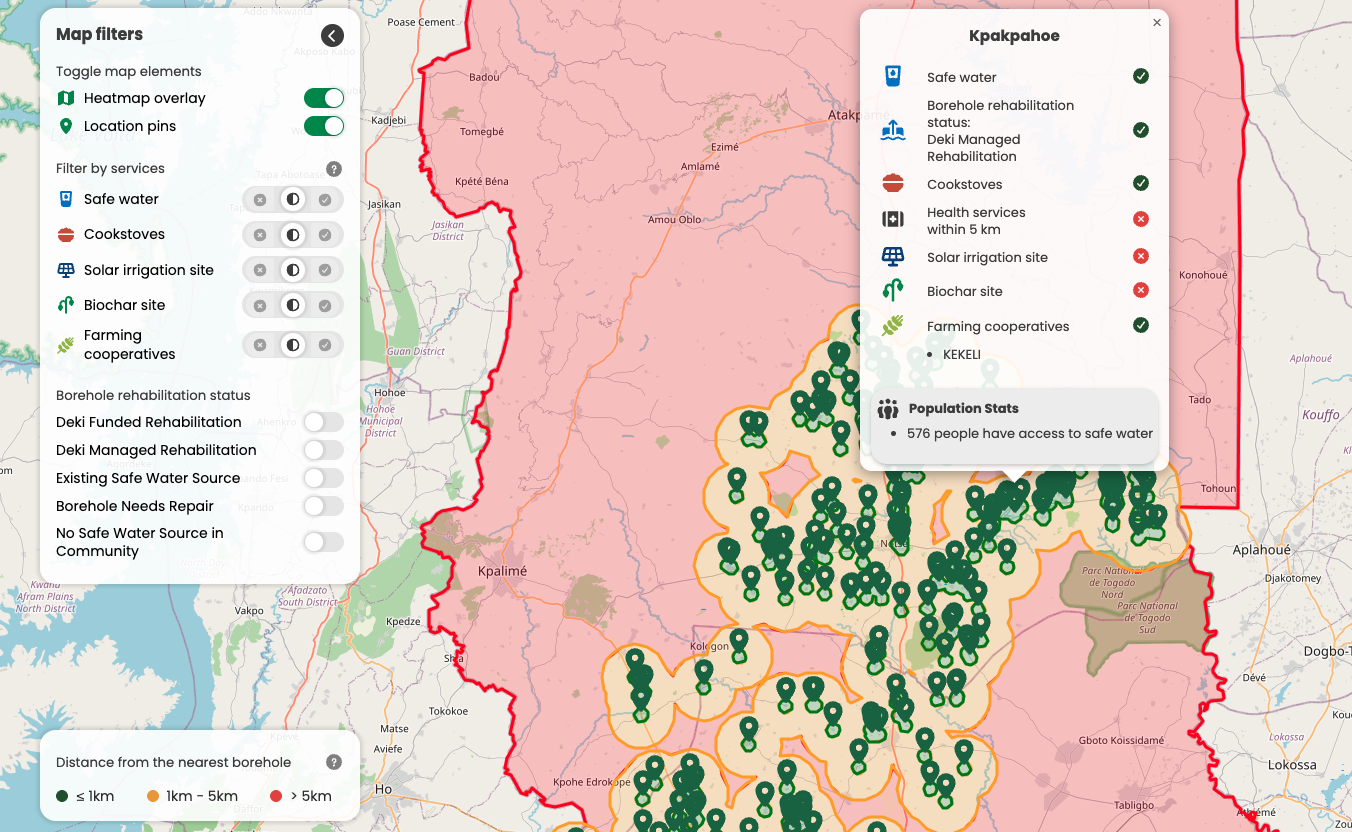This screenshot has width=1352, height=832.
Task: Click the Biochar site plant icon in filters
Action: (x=66, y=305)
